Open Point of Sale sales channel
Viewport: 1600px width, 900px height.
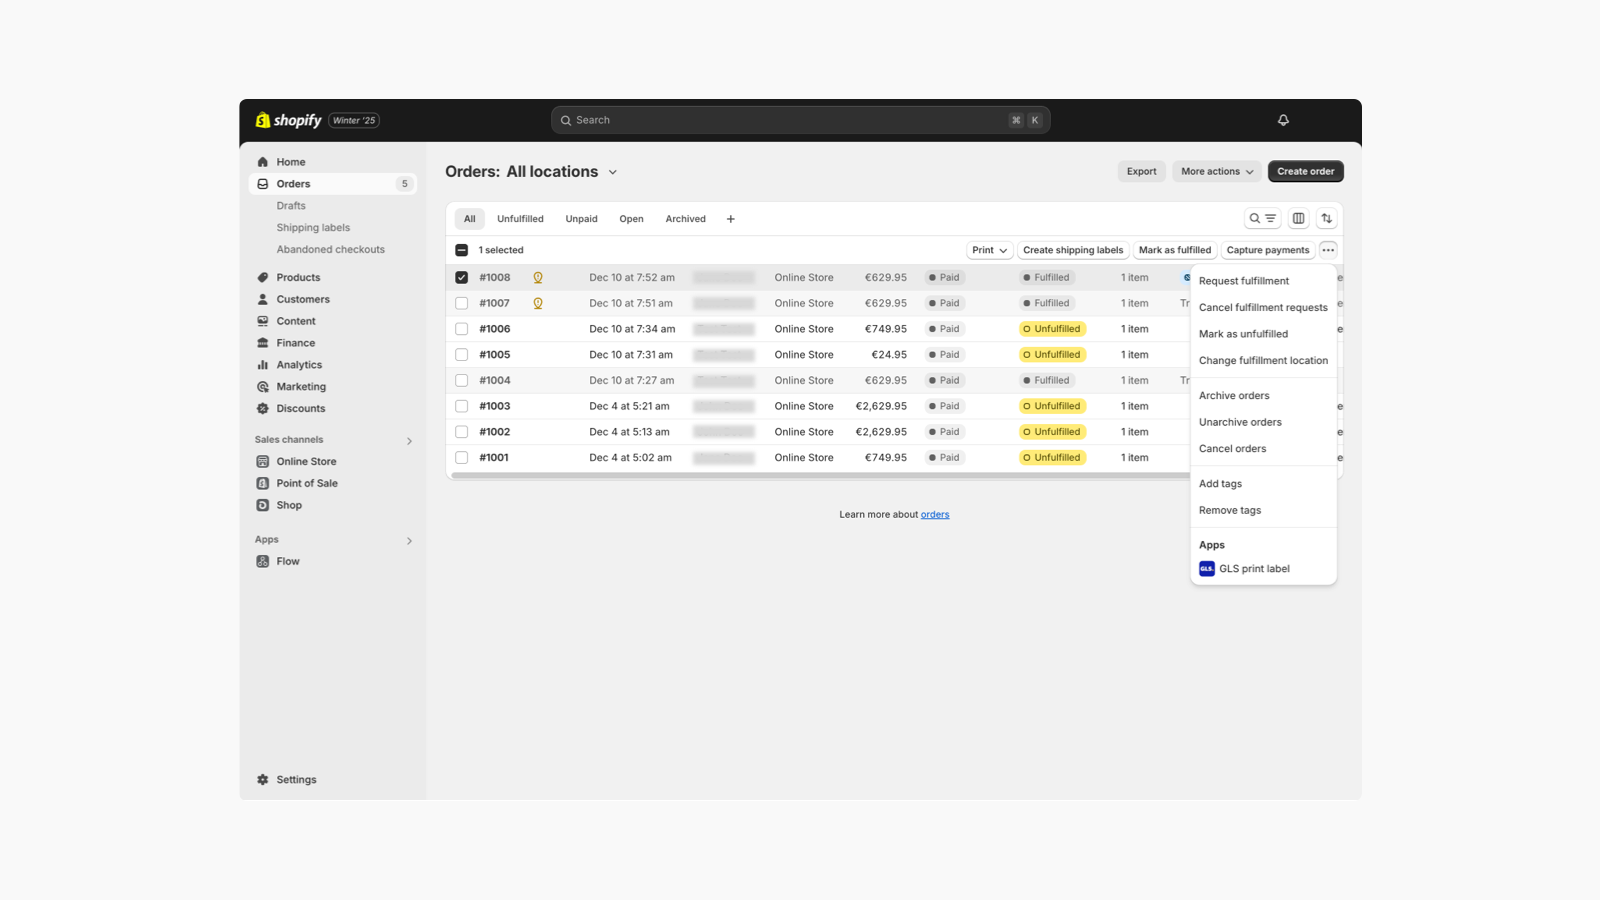pos(307,483)
